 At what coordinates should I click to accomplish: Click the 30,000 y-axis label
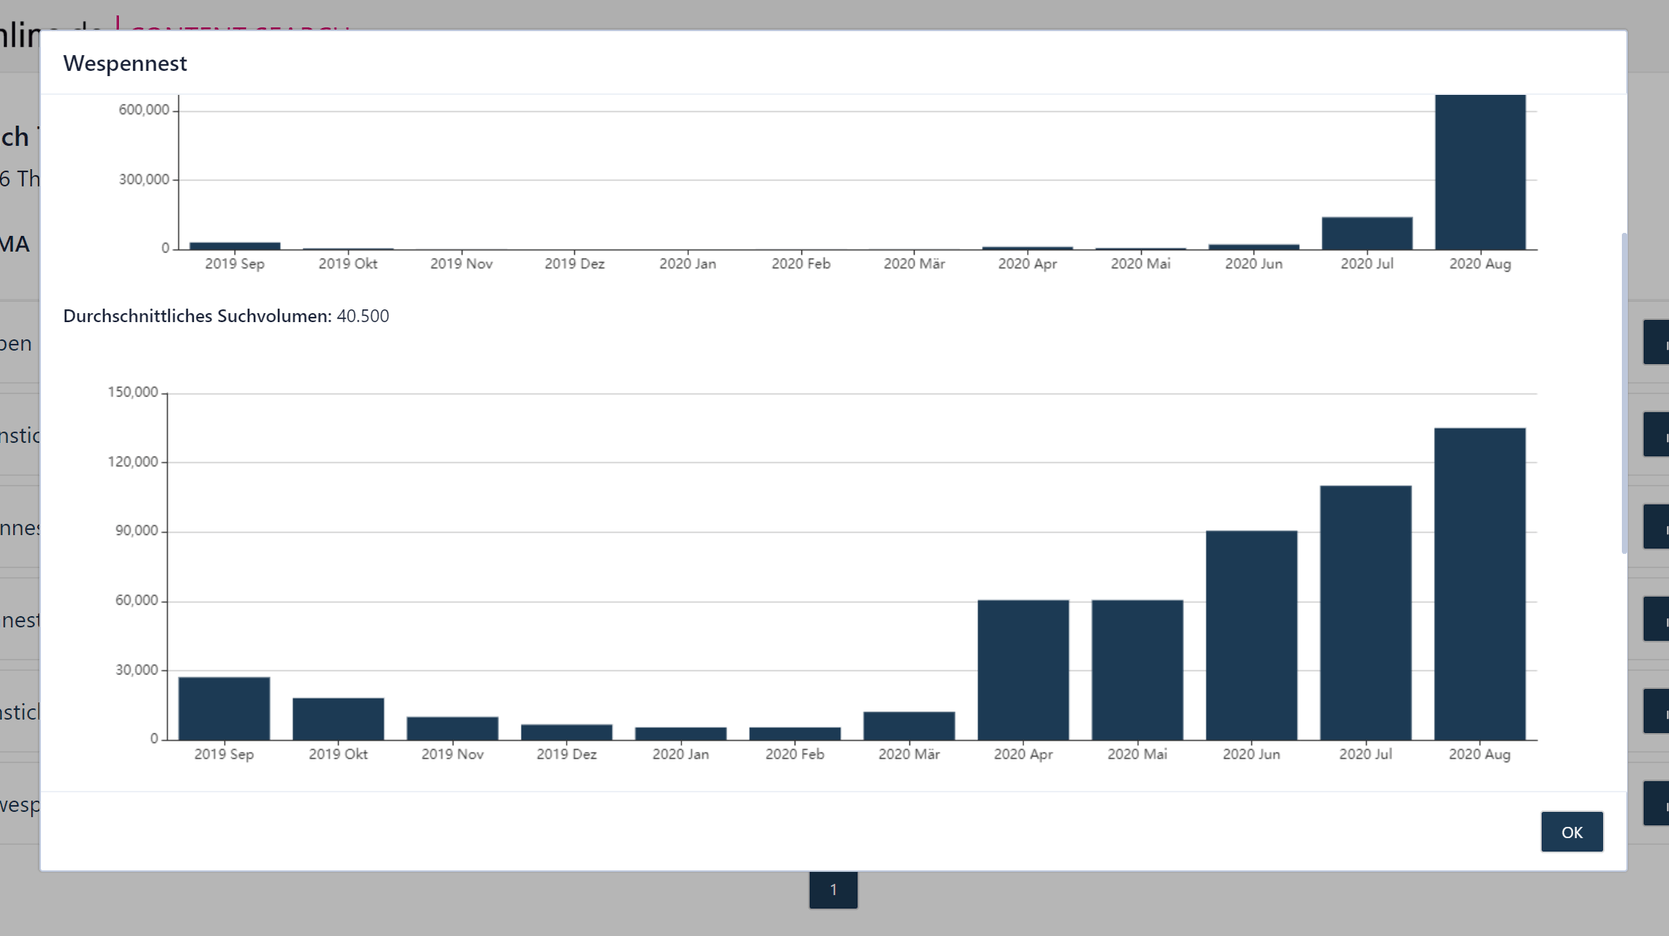137,670
